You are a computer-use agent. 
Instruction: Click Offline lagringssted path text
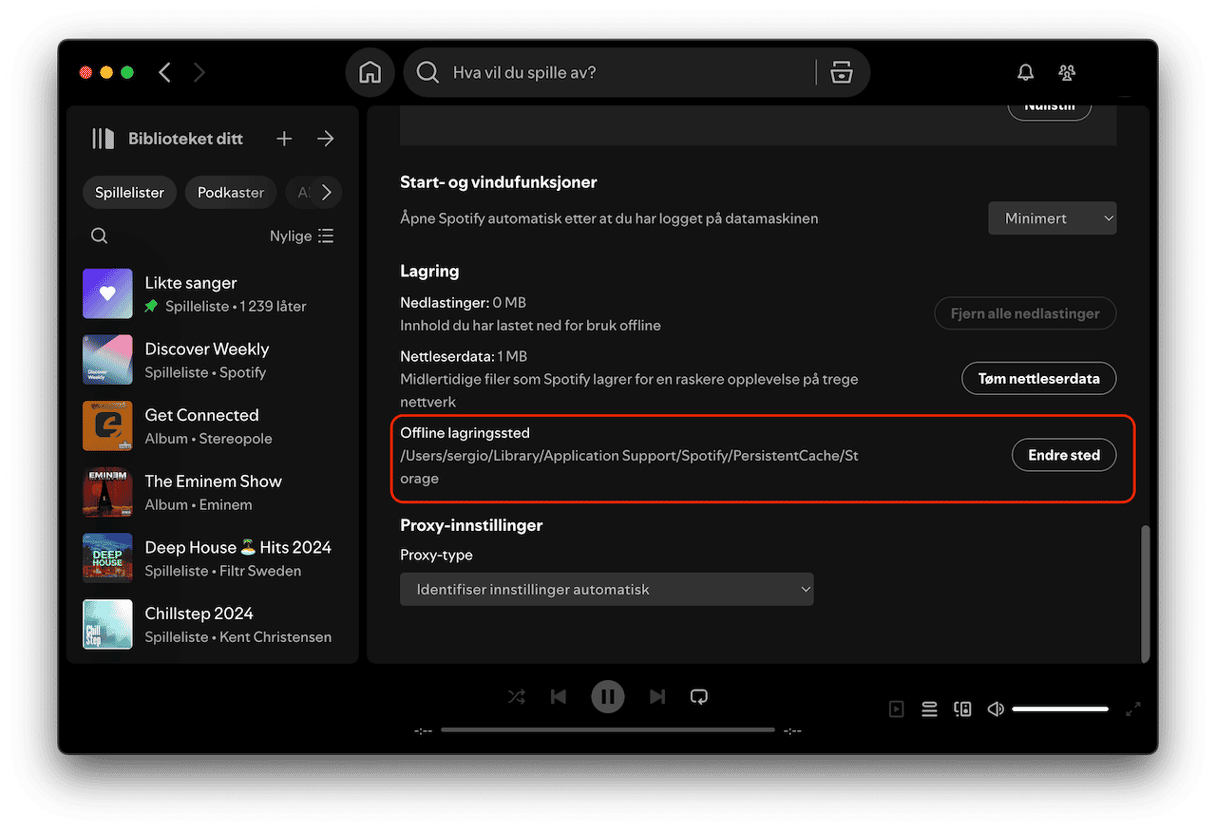629,467
